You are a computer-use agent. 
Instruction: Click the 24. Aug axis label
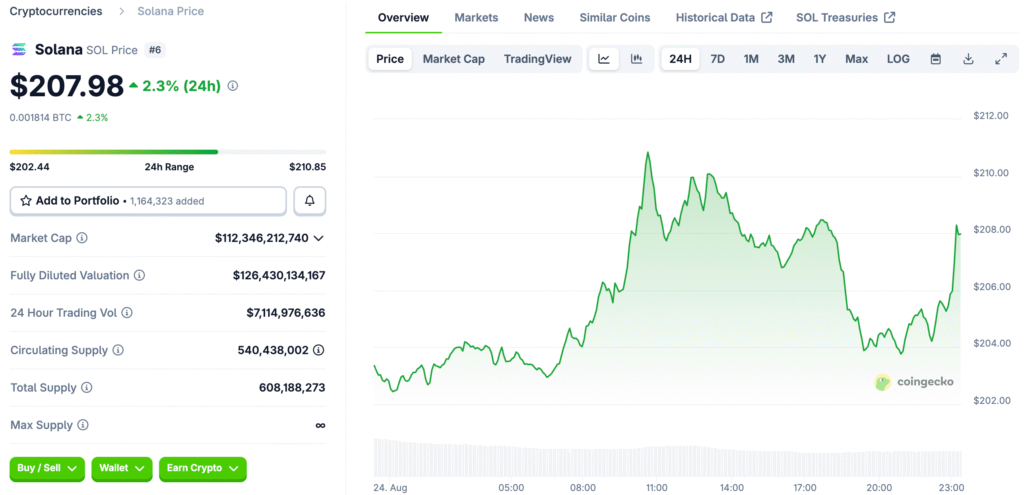click(389, 487)
